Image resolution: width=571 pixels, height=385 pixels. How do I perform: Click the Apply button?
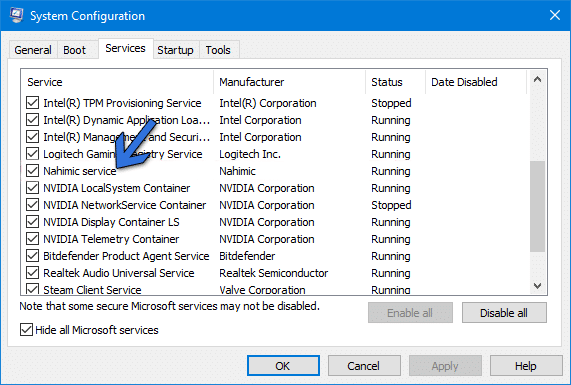pos(445,366)
